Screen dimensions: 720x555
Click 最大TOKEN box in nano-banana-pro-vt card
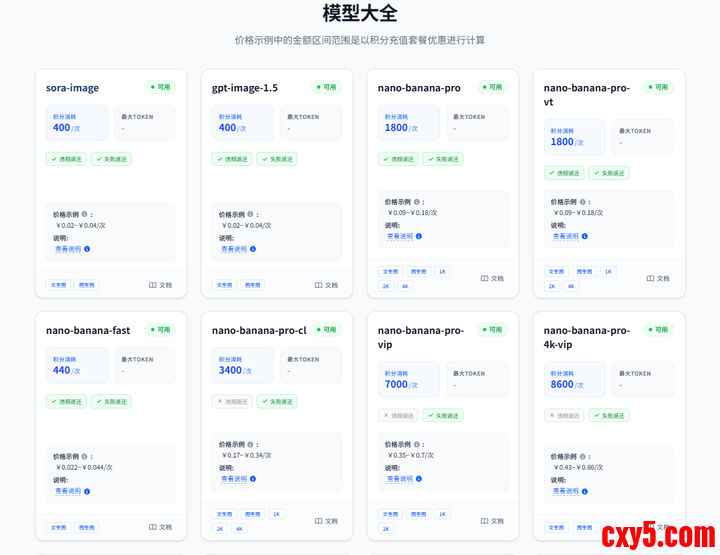(x=643, y=137)
